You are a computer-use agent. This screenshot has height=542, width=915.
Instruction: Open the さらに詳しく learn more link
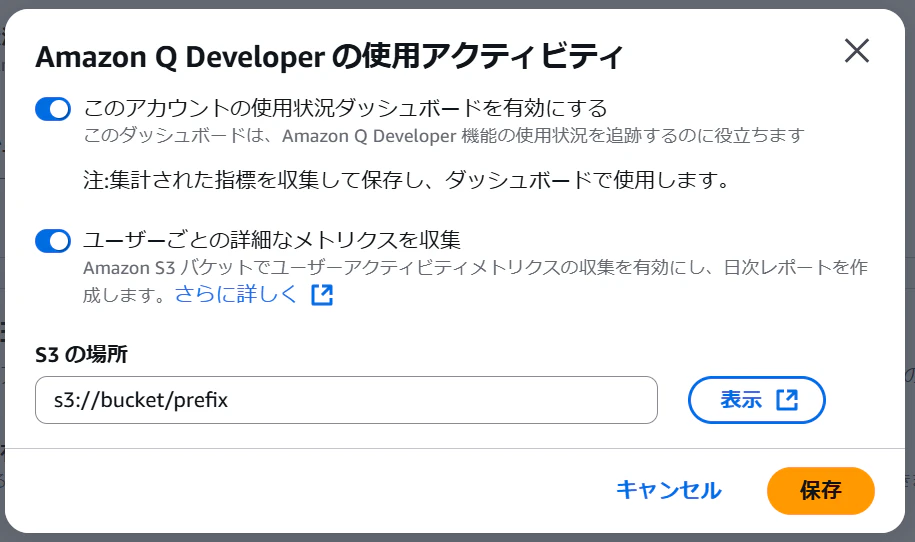pos(236,294)
